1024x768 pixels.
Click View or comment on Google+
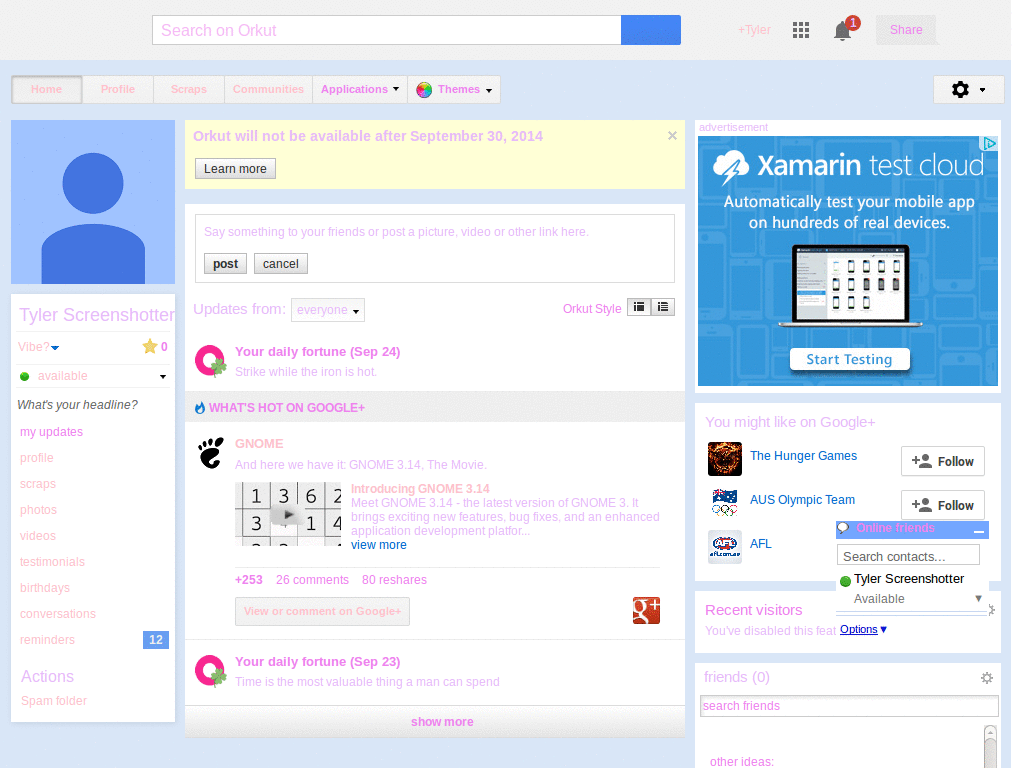pyautogui.click(x=323, y=611)
